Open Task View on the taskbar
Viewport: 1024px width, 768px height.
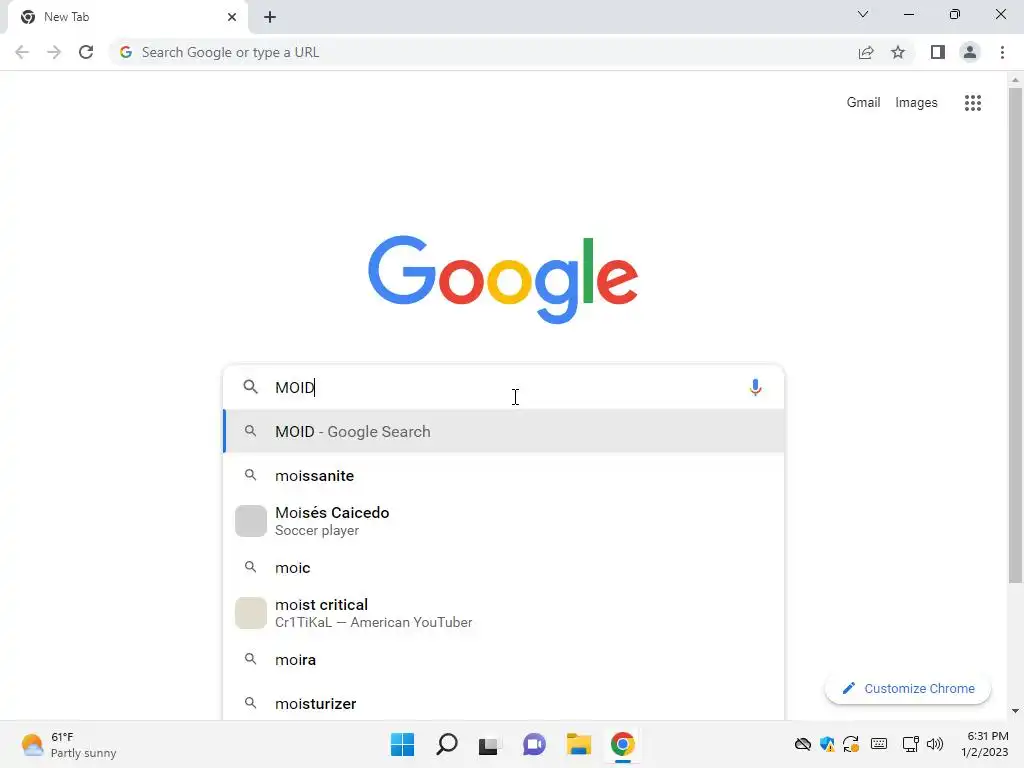489,744
